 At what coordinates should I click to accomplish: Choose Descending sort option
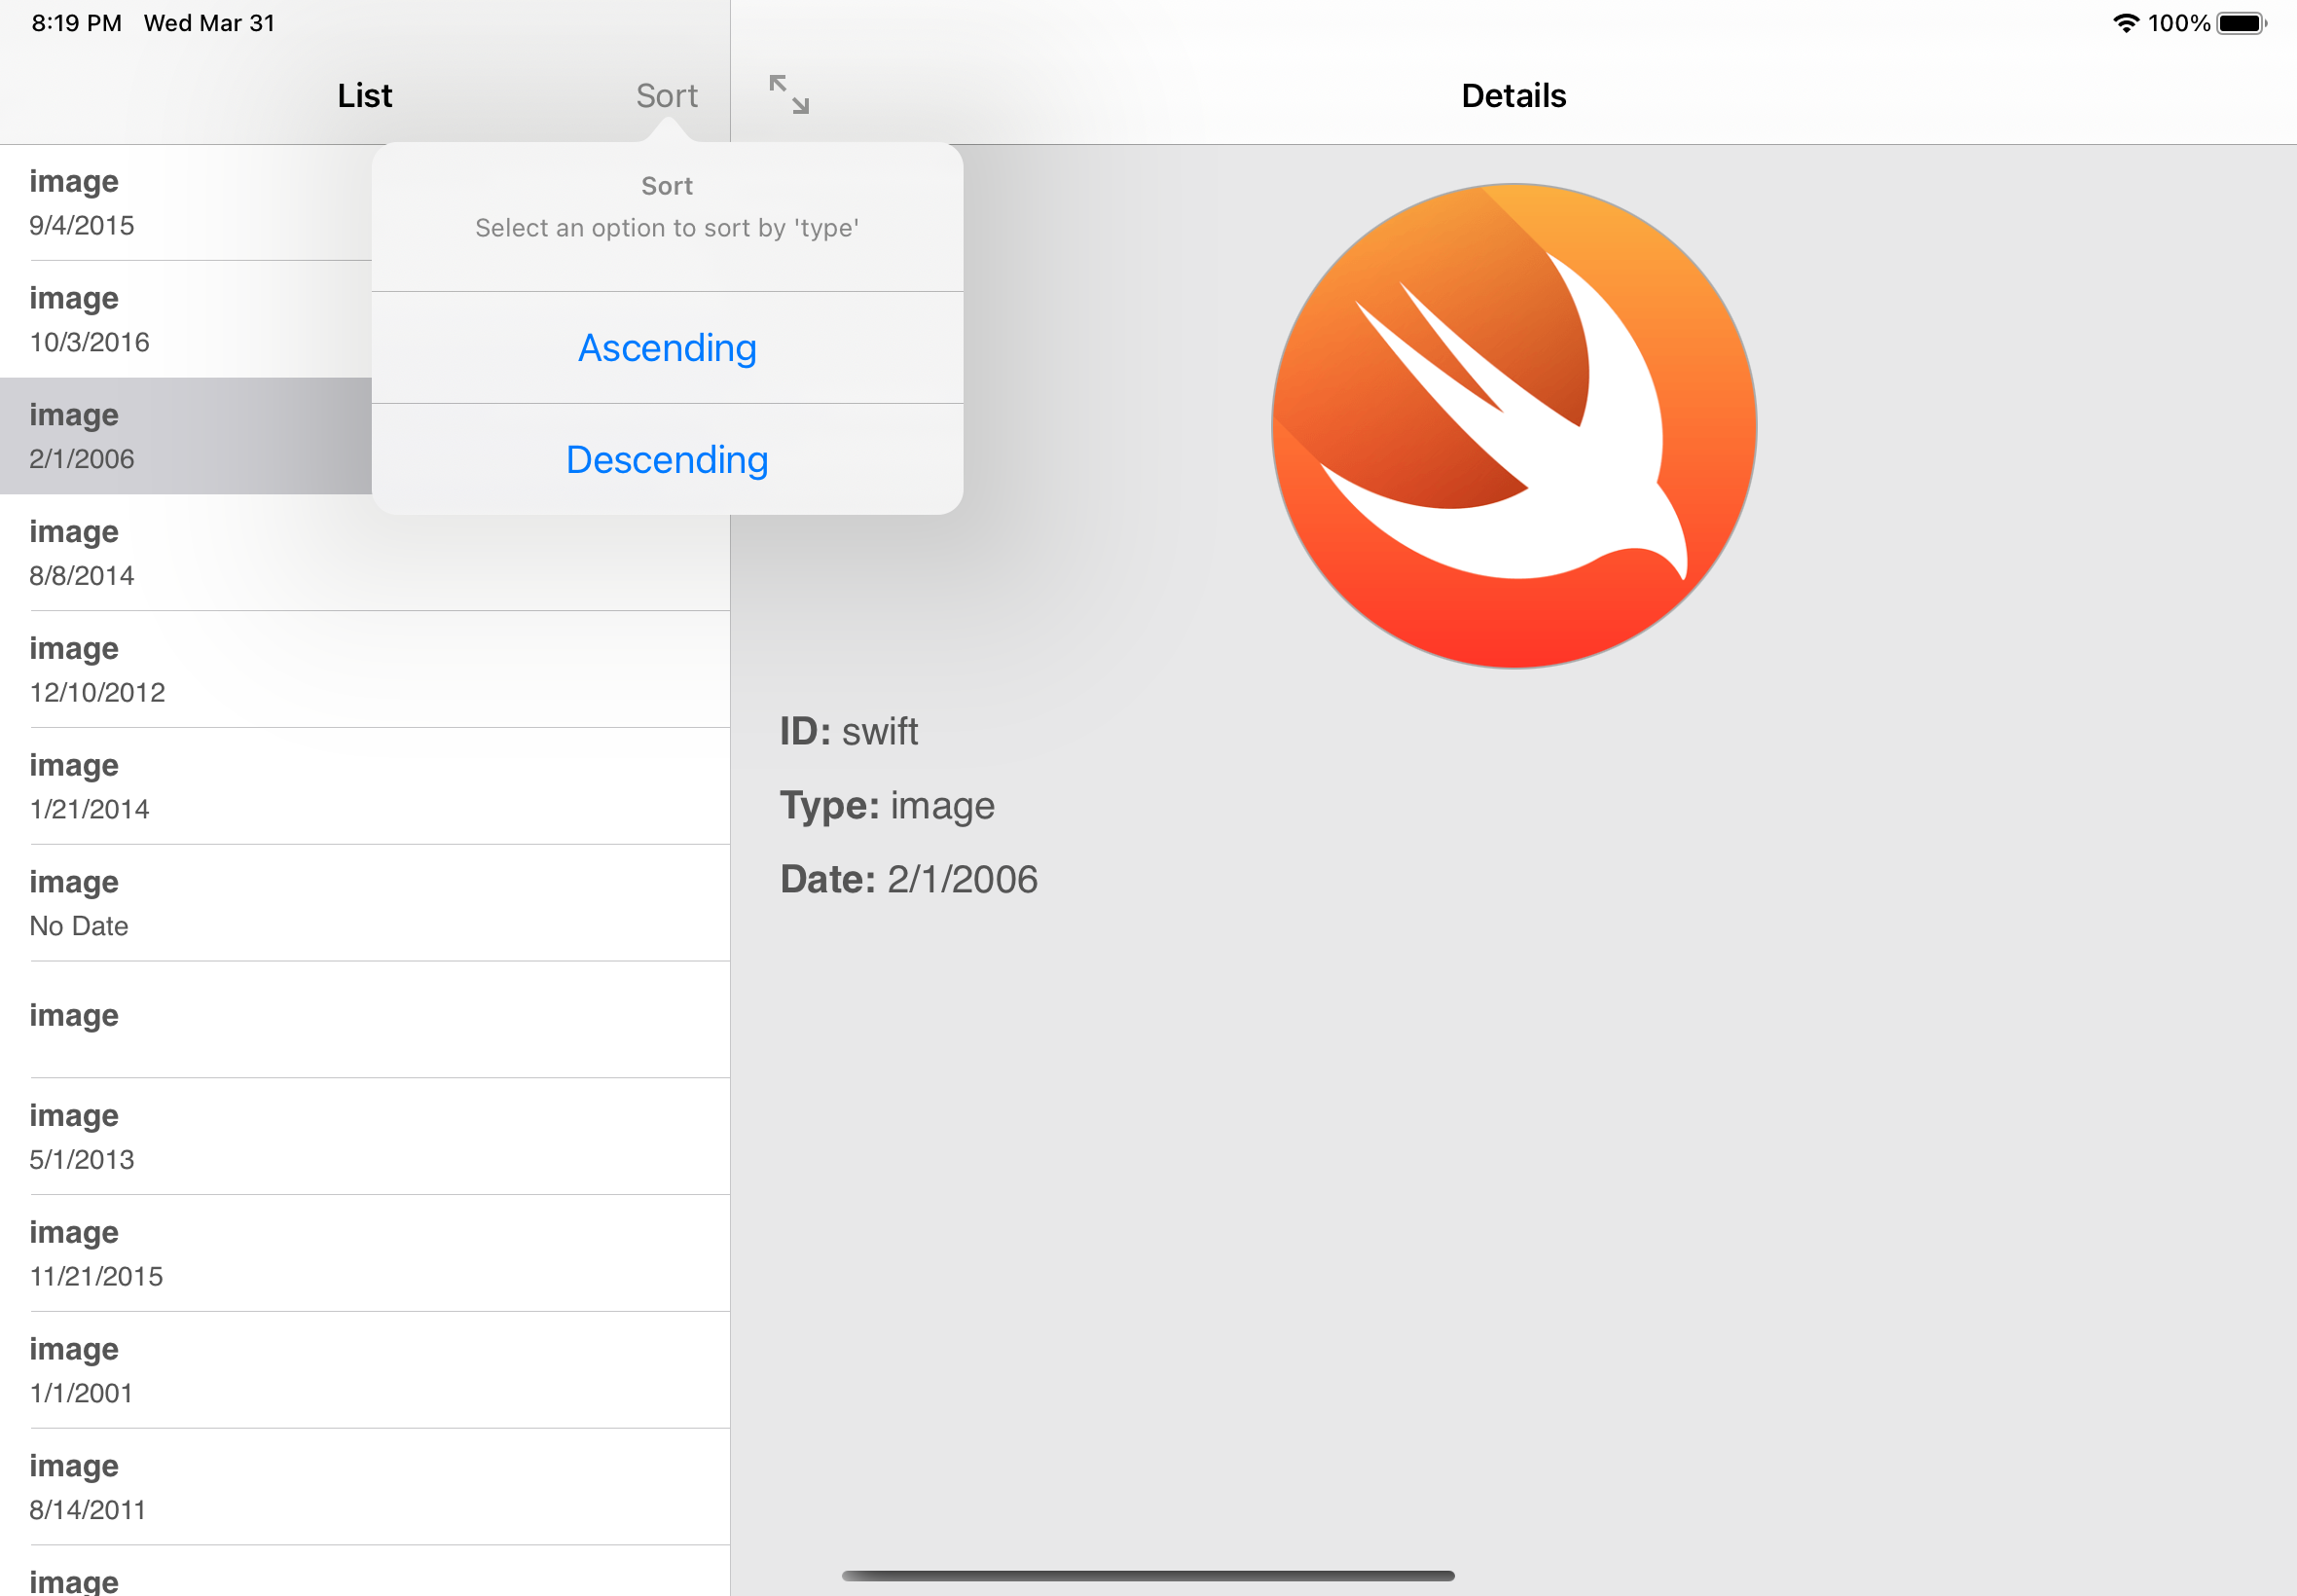coord(667,460)
